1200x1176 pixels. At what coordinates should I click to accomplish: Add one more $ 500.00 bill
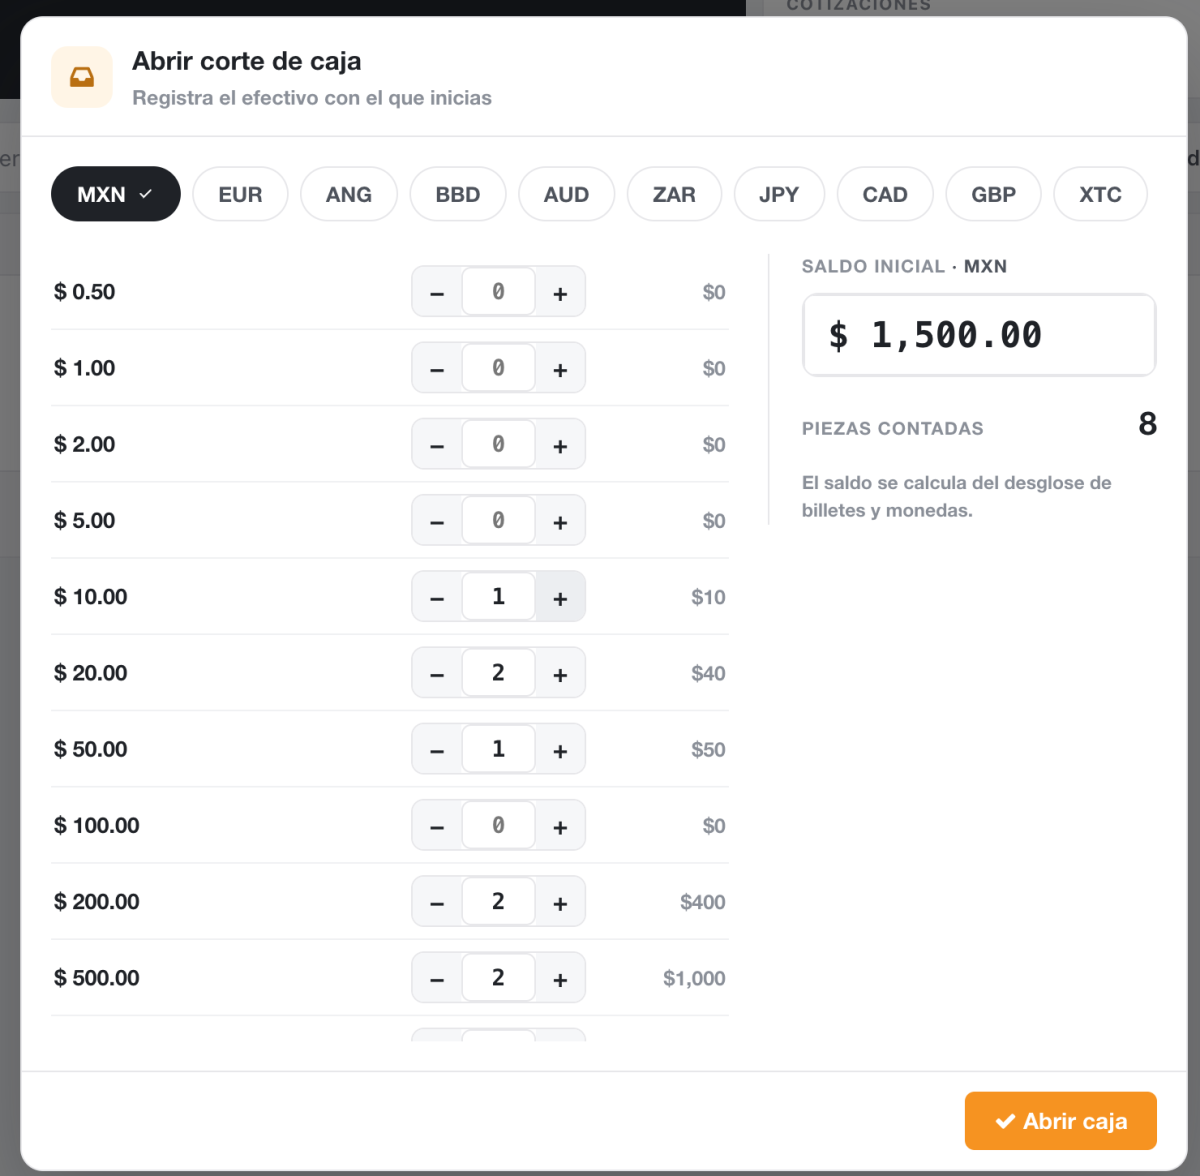(560, 979)
